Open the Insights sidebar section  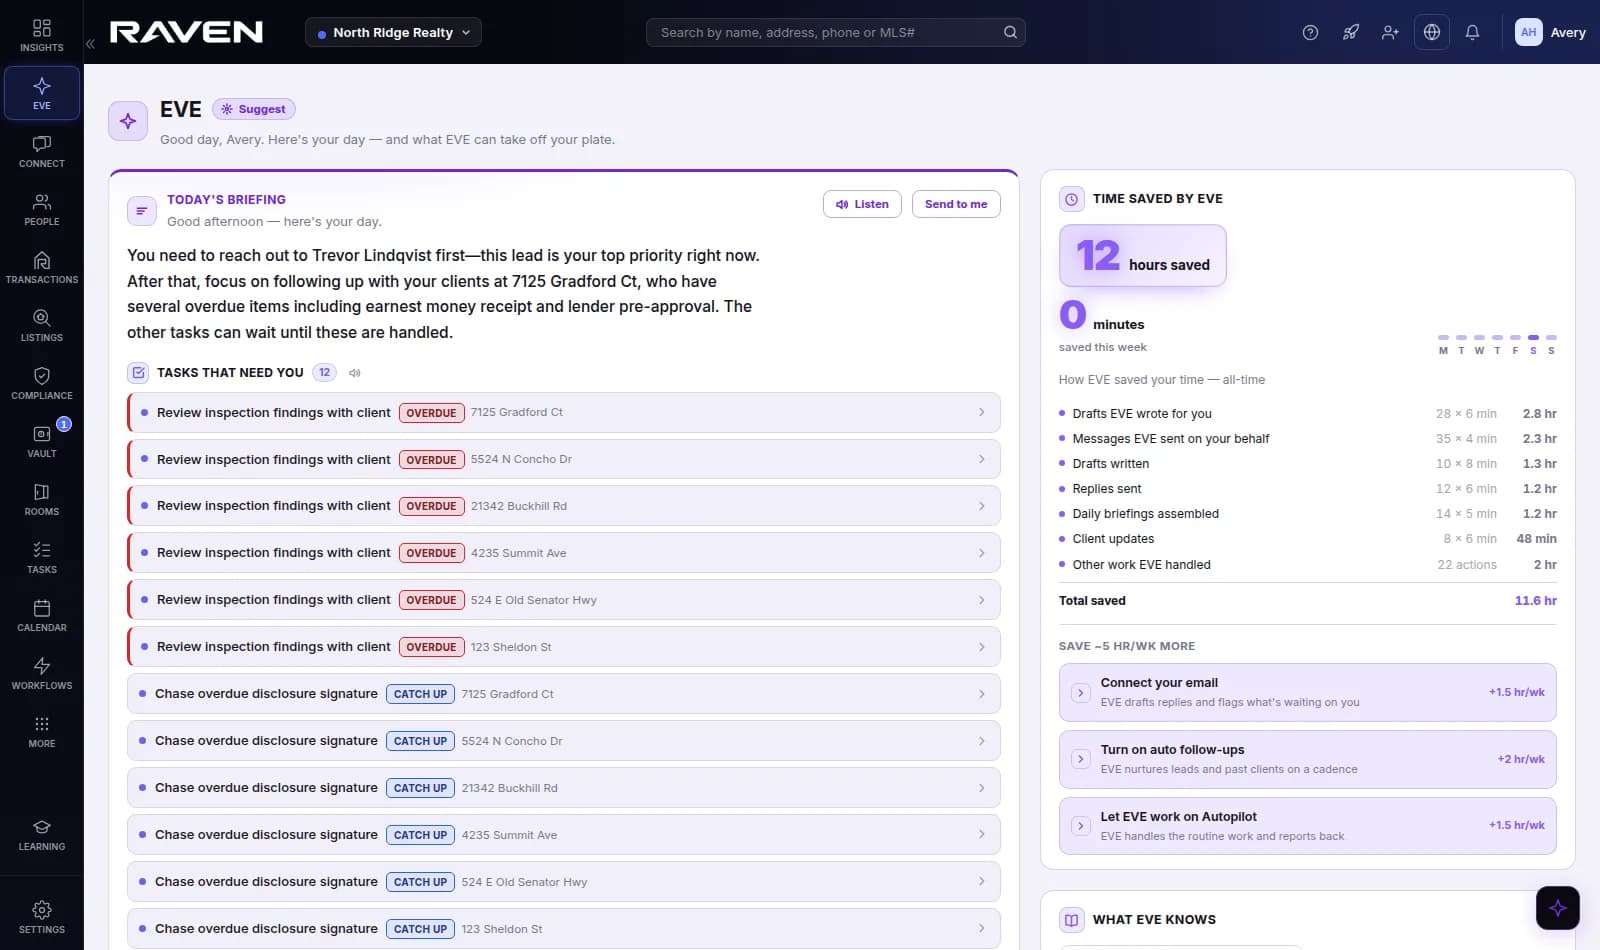click(x=42, y=35)
